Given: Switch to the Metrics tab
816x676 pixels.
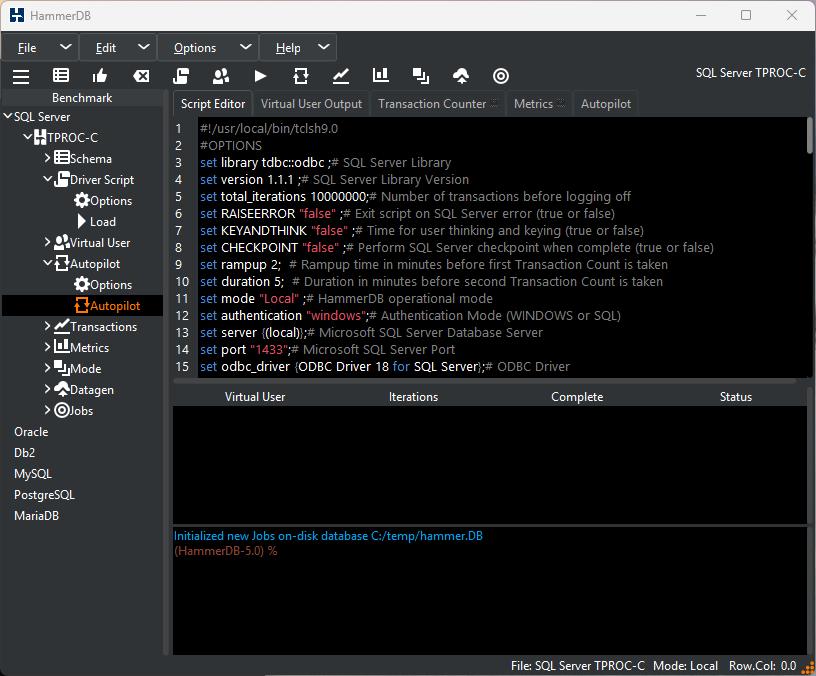Looking at the screenshot, I should (539, 104).
